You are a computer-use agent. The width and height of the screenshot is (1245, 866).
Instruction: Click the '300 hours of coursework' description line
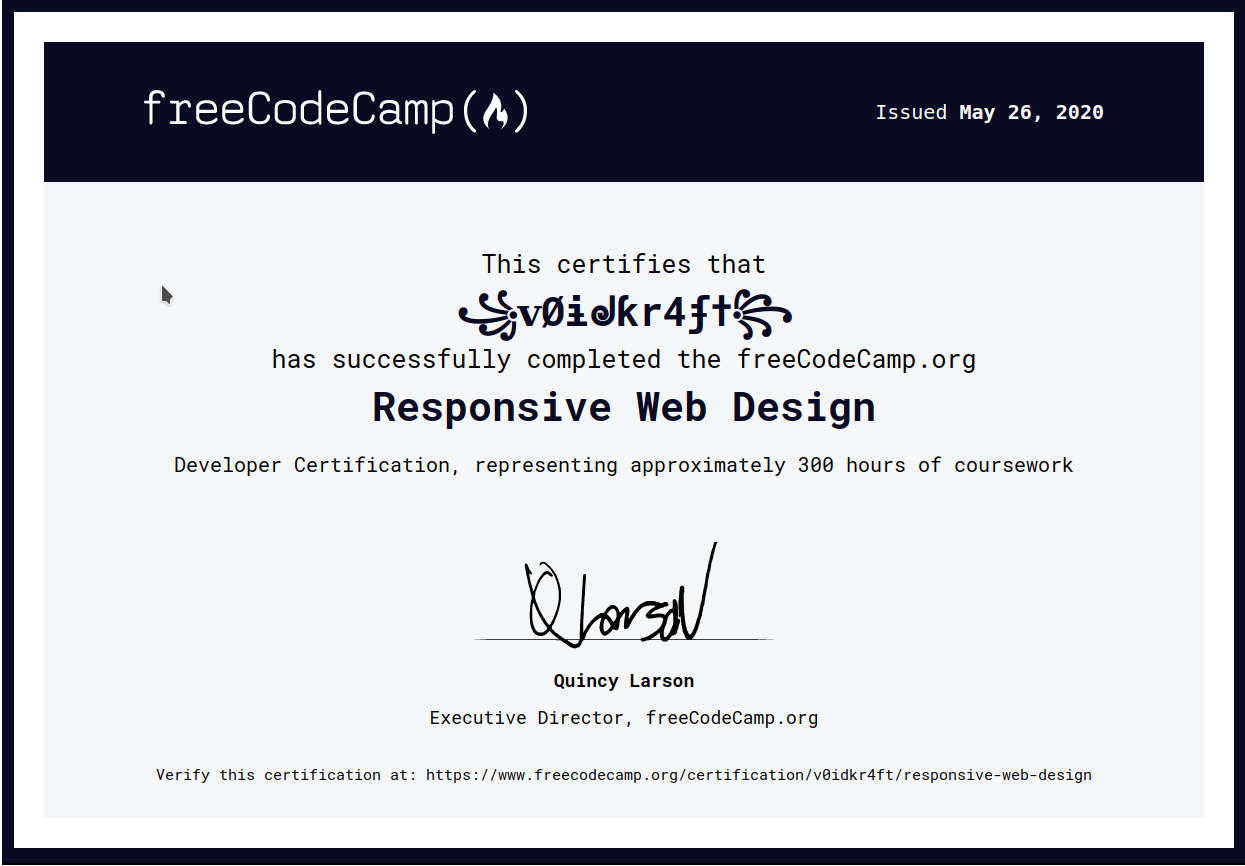(623, 465)
